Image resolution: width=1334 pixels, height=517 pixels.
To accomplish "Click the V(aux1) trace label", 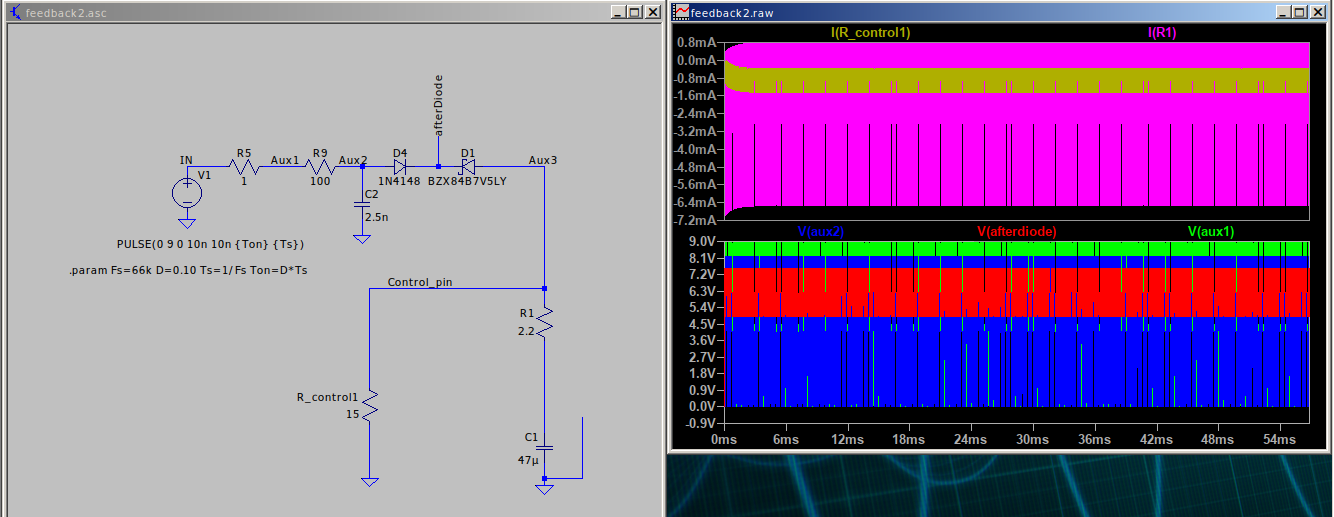I will coord(1210,232).
